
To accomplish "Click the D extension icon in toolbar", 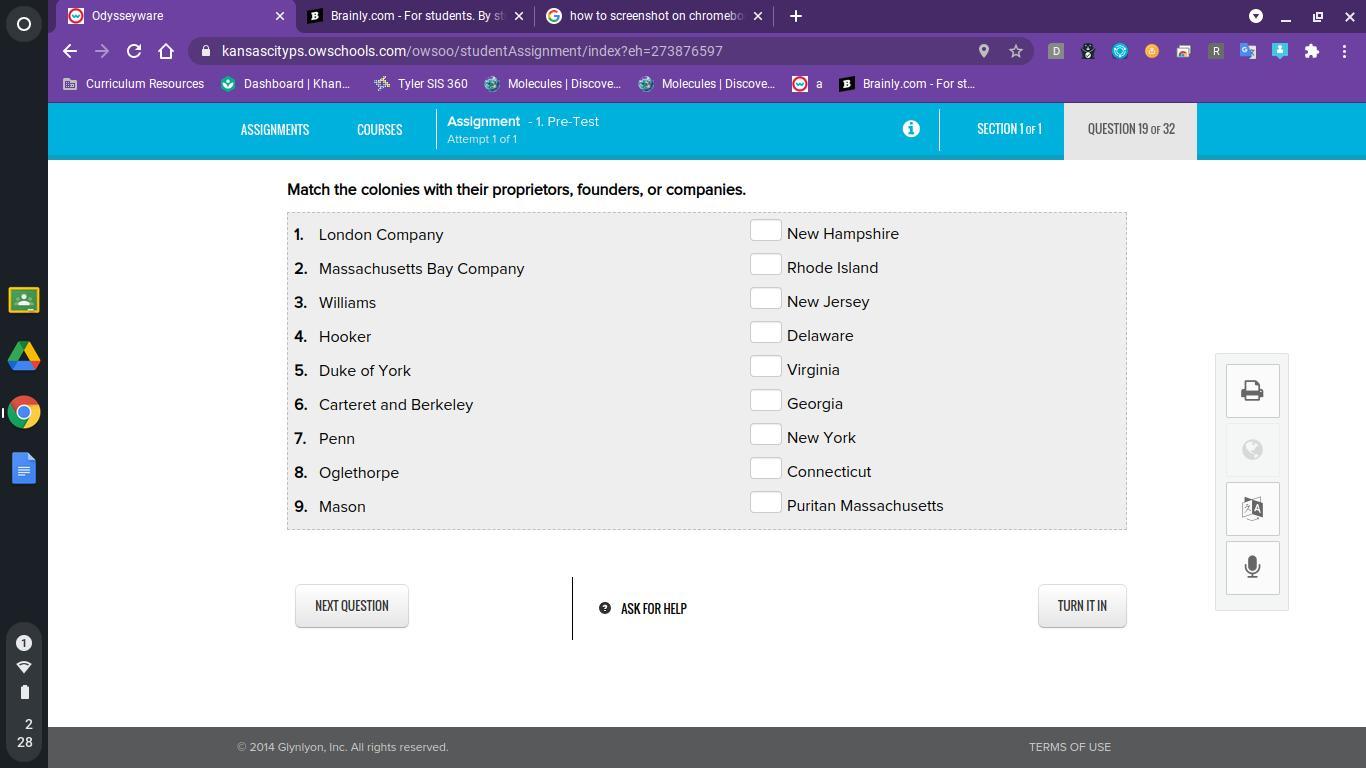I will [x=1056, y=51].
